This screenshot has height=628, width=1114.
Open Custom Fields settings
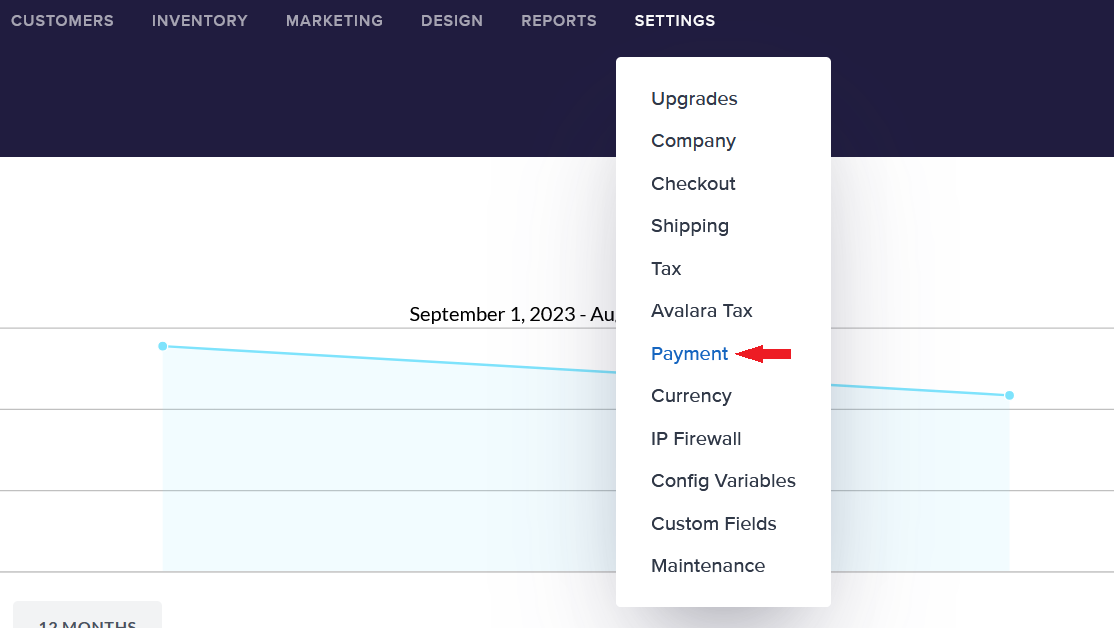click(x=714, y=524)
